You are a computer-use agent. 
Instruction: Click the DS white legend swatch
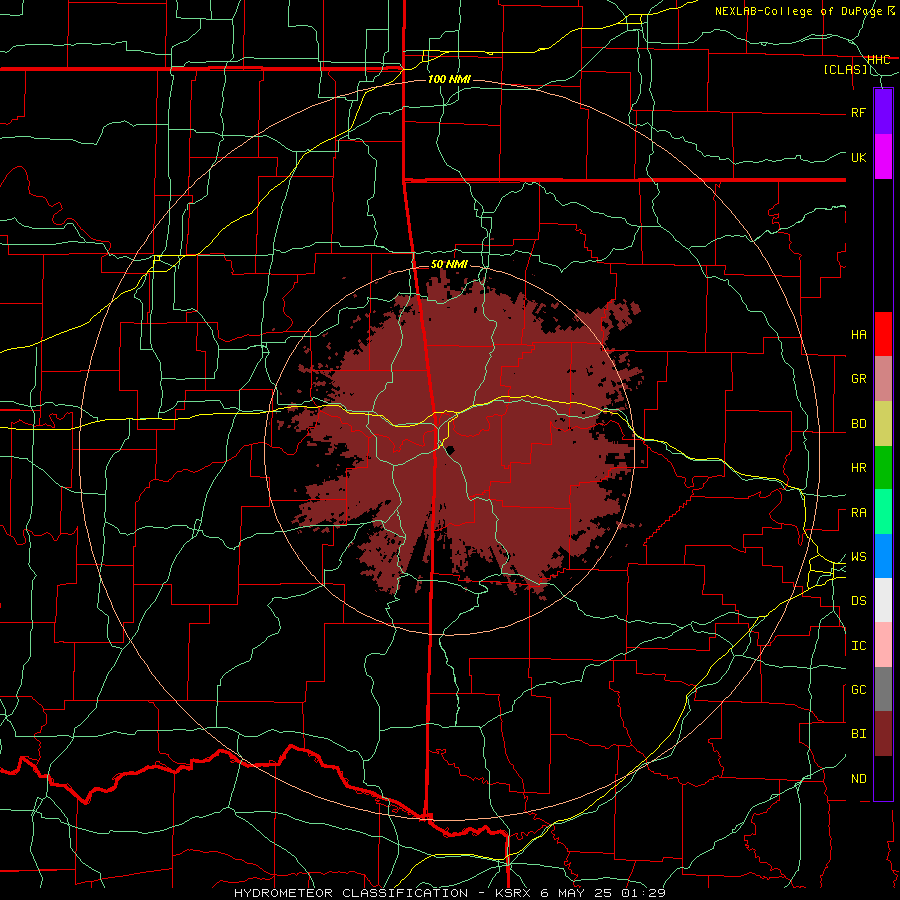[883, 600]
